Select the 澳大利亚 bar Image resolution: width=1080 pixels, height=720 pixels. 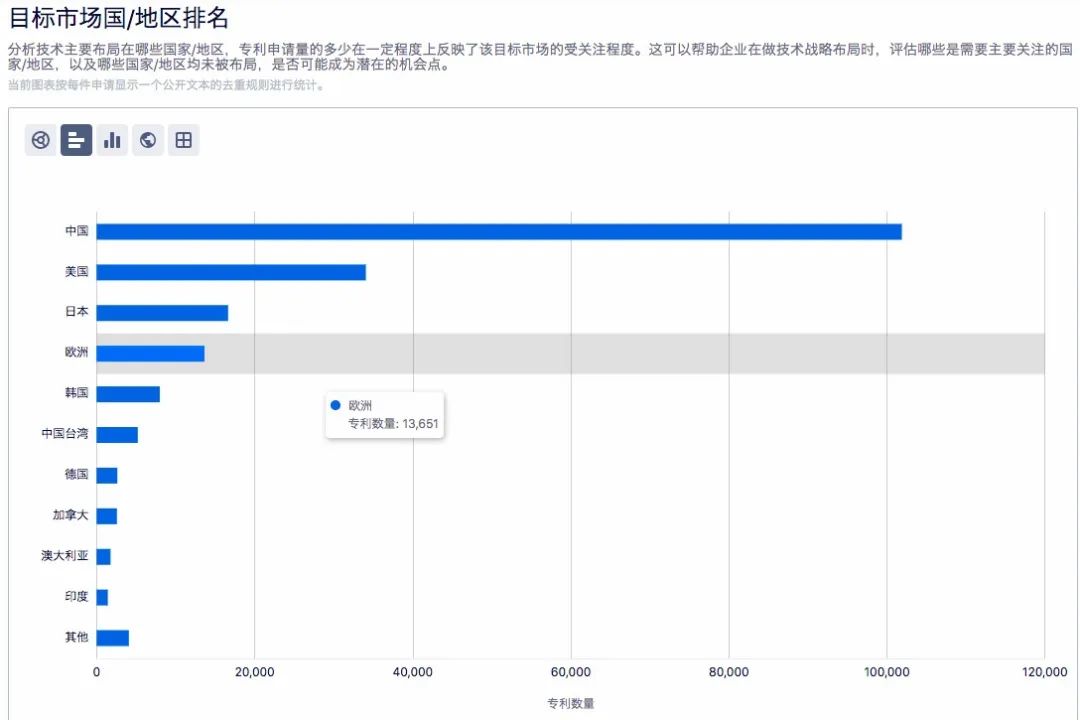pyautogui.click(x=104, y=557)
